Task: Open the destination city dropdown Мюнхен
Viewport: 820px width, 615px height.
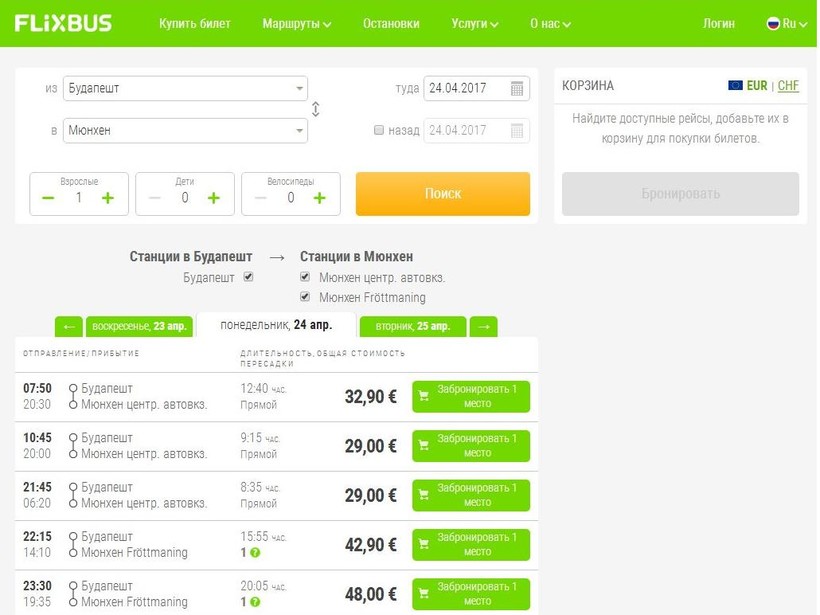Action: (x=185, y=130)
